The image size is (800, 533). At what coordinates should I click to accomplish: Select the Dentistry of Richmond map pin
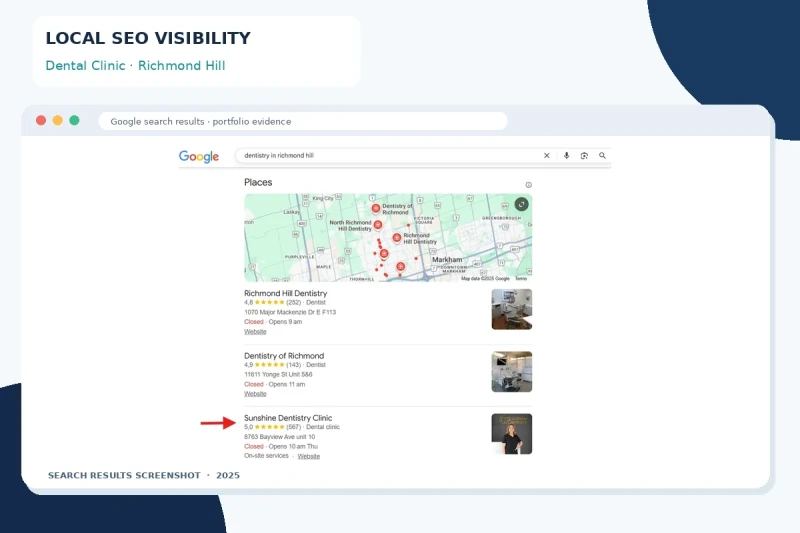pos(376,208)
